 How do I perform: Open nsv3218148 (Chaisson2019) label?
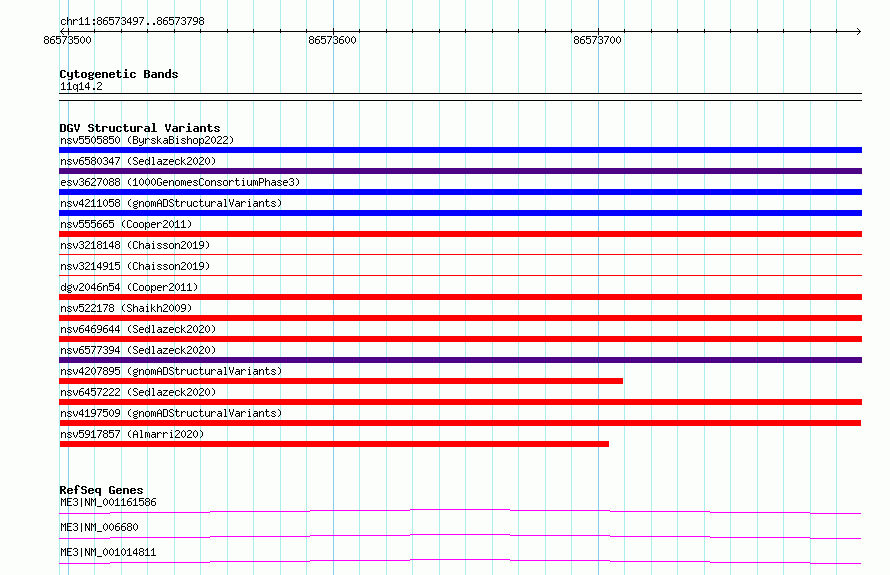tap(135, 245)
